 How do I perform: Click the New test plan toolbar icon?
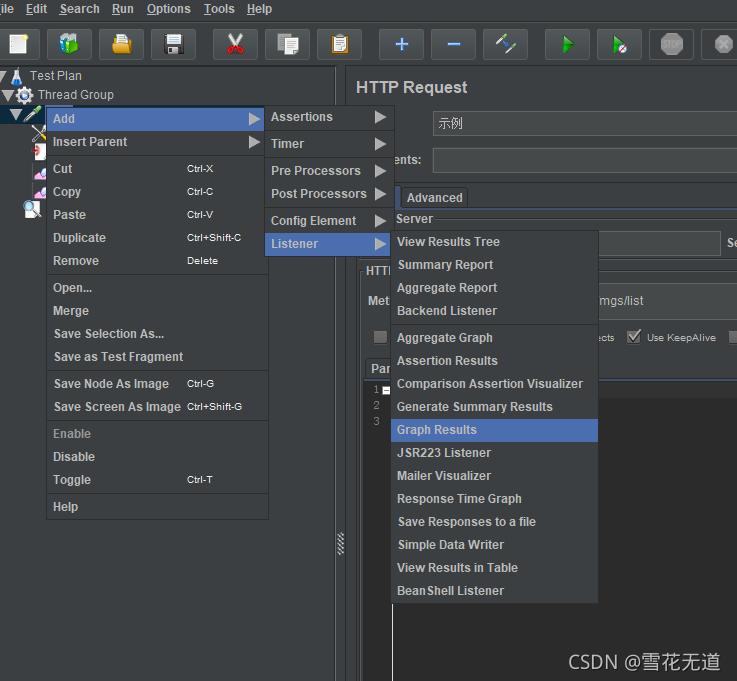click(19, 44)
